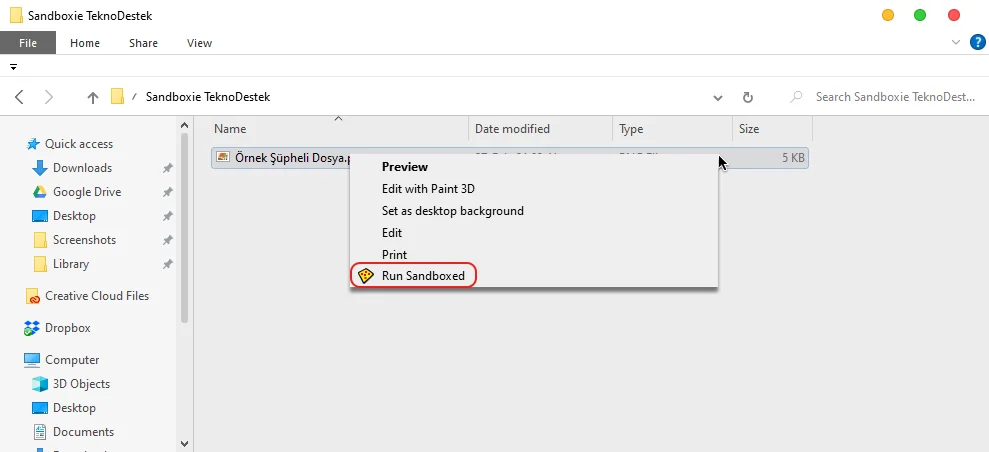Image resolution: width=989 pixels, height=452 pixels.
Task: Click the image file's thumbnail icon
Action: 223,157
